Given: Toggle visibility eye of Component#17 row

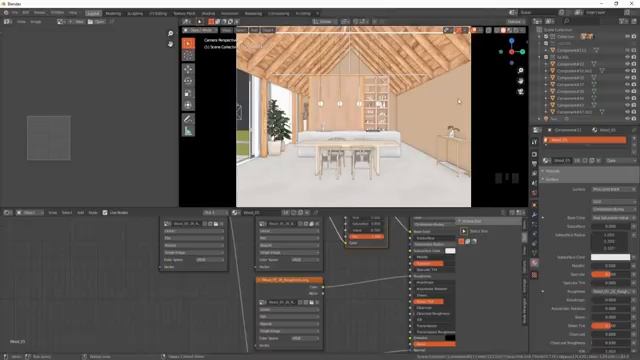Looking at the screenshot, I should click(627, 84).
